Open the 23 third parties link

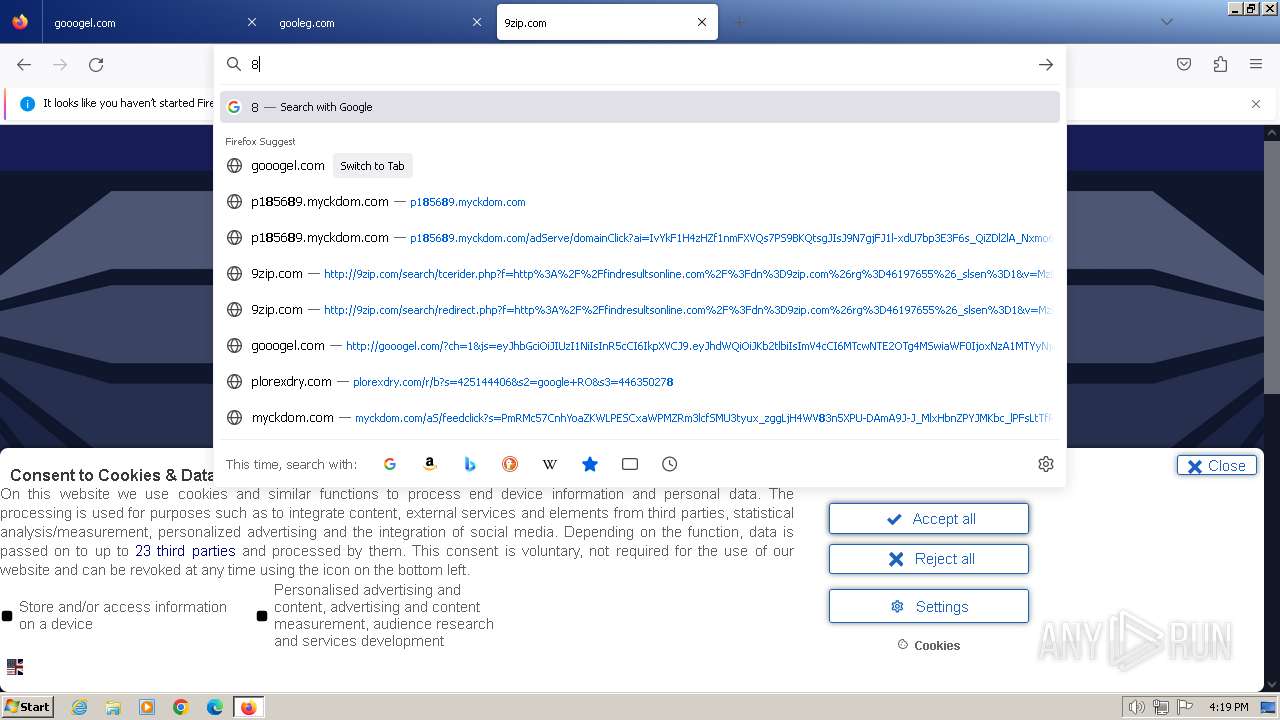click(185, 551)
